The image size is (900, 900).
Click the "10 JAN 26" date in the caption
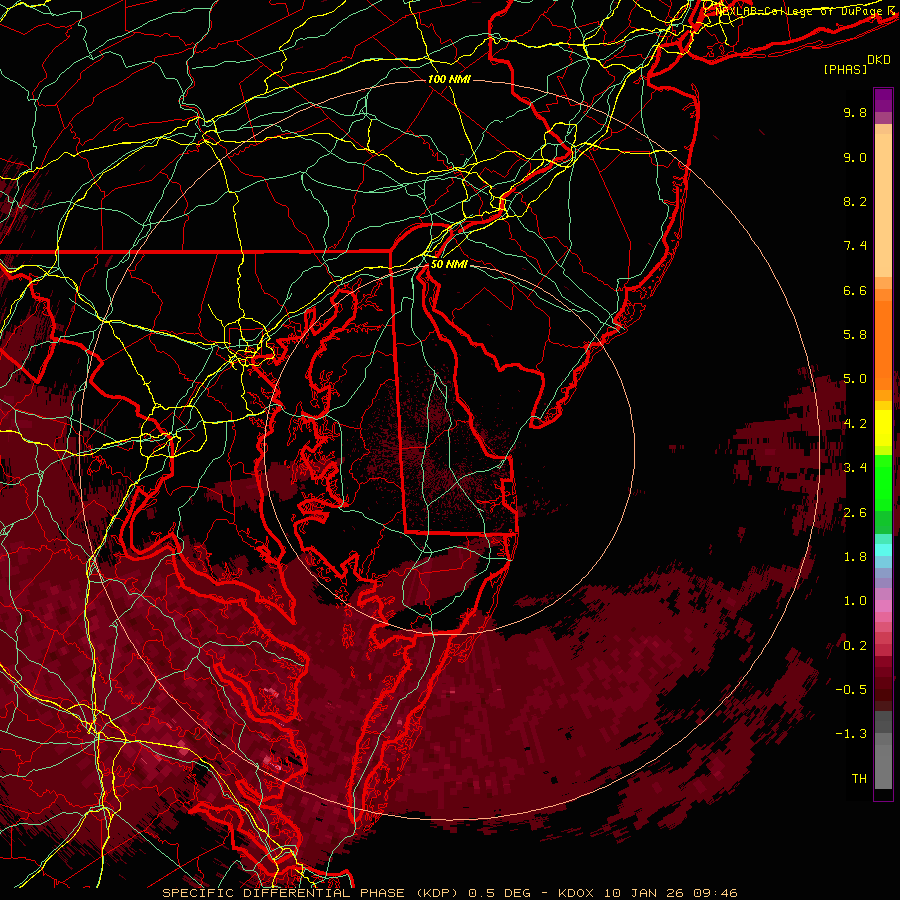[x=644, y=893]
